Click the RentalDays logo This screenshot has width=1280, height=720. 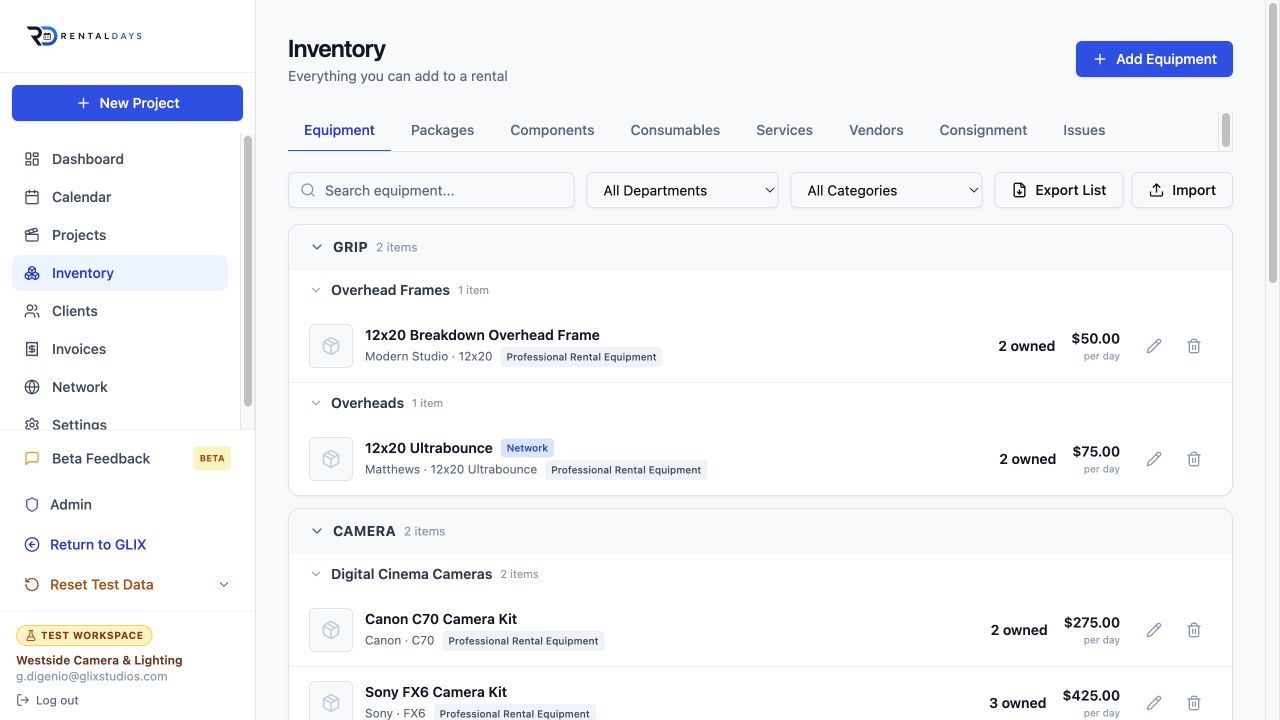[x=84, y=36]
